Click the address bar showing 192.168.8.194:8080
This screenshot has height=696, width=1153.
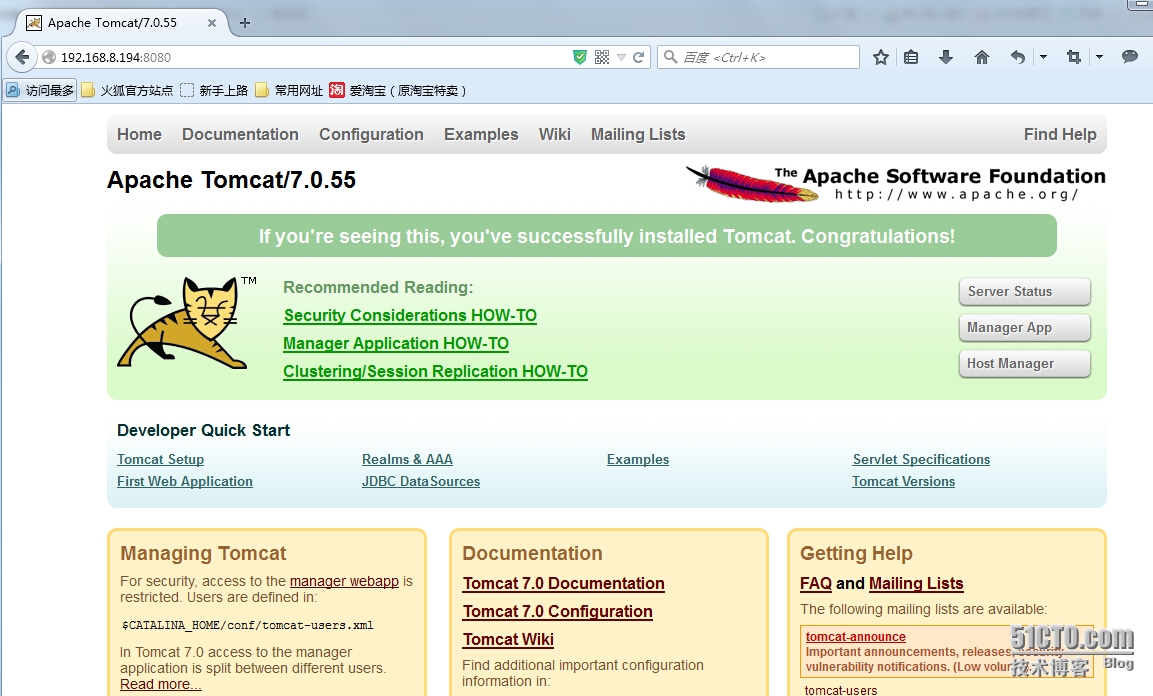pos(309,57)
